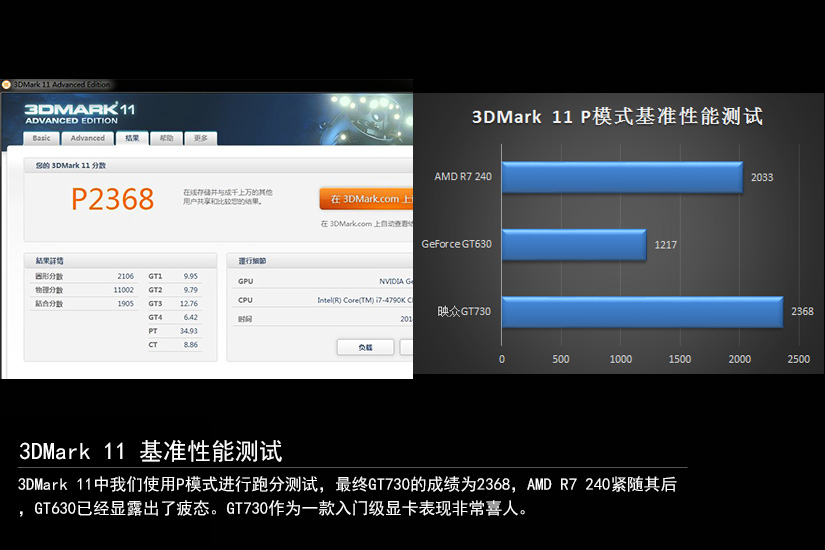825x550 pixels.
Task: Click the AMD R7 240 axis label
Action: (463, 177)
